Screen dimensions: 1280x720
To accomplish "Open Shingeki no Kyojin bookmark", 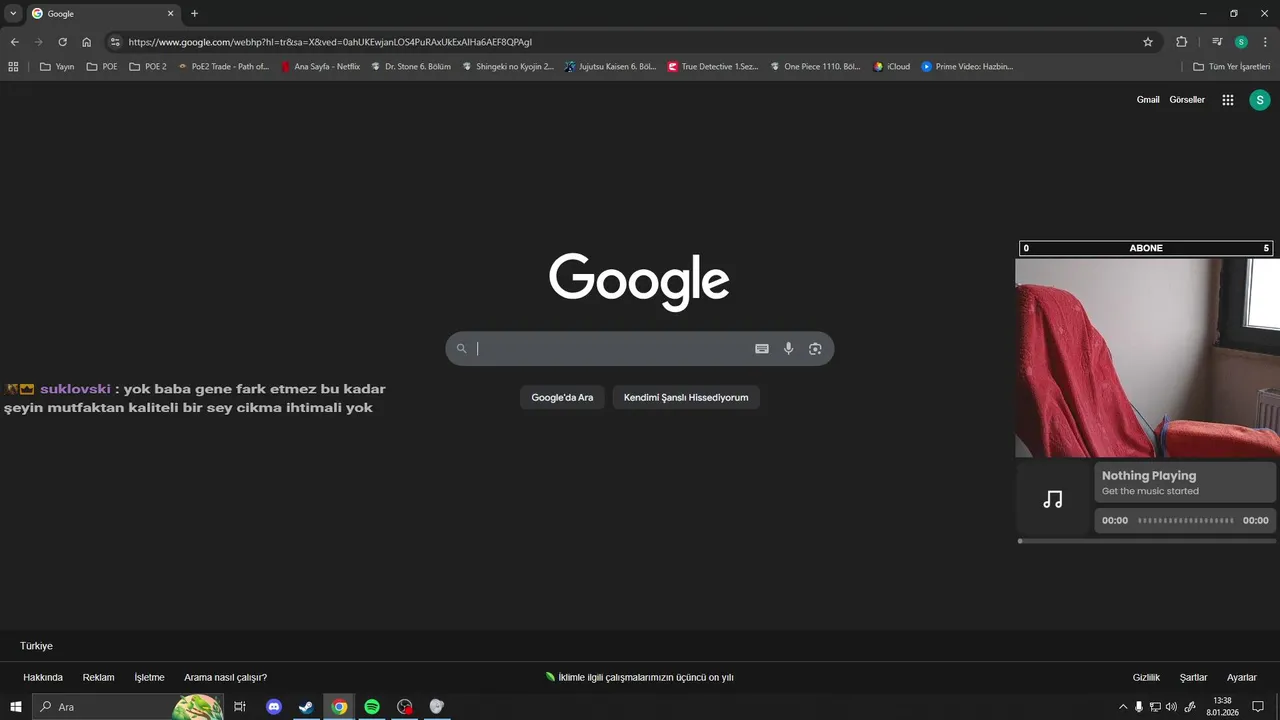I will coord(507,67).
